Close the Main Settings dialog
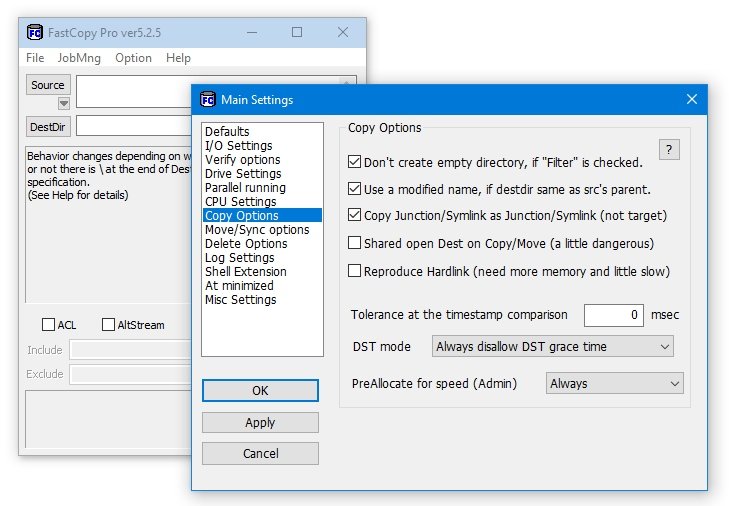 (x=691, y=100)
